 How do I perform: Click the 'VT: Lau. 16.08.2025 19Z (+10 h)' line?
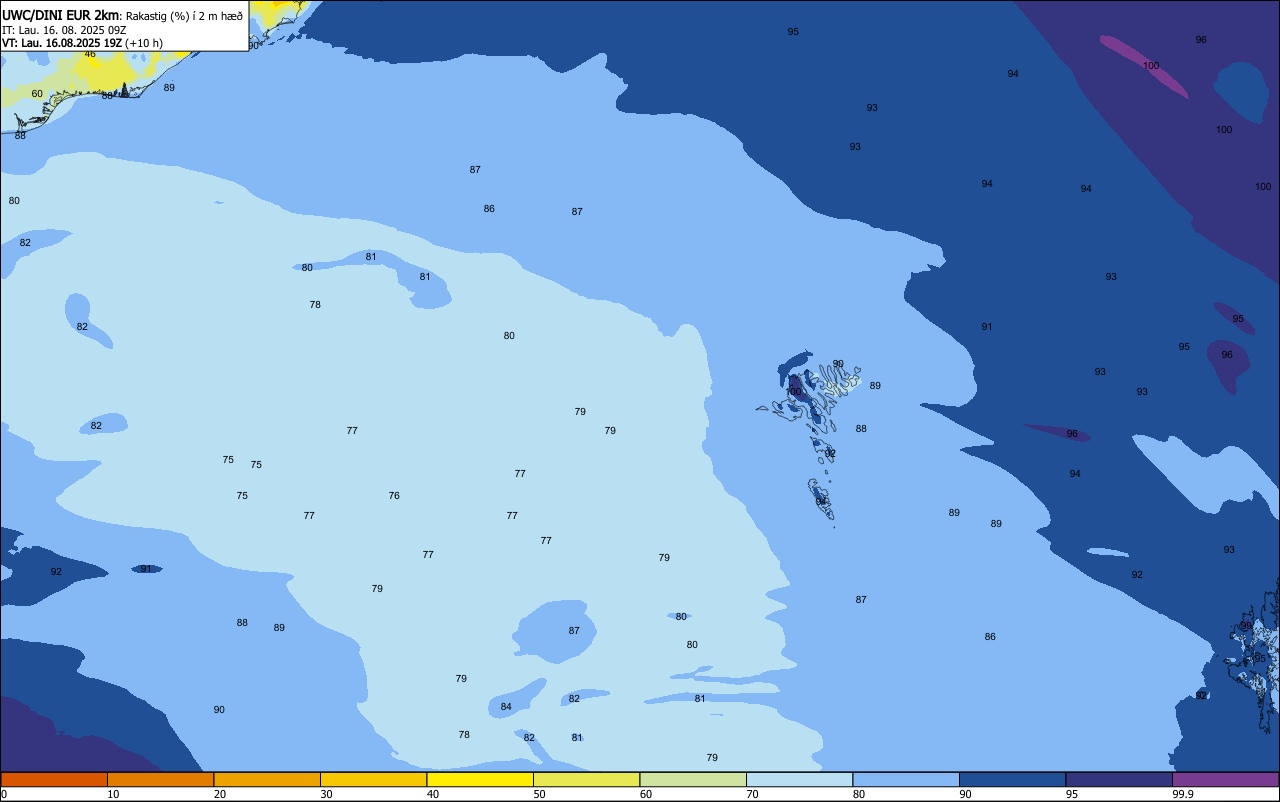pos(82,43)
